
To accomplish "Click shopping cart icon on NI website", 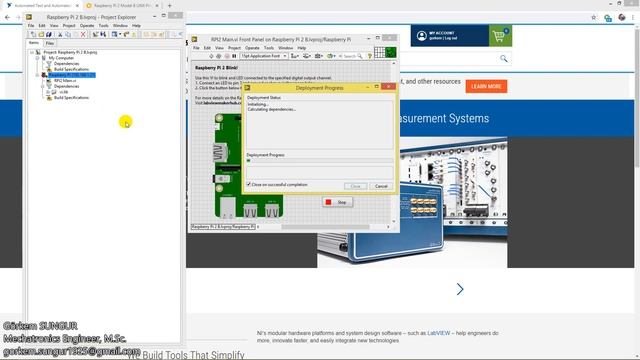I will [x=500, y=36].
